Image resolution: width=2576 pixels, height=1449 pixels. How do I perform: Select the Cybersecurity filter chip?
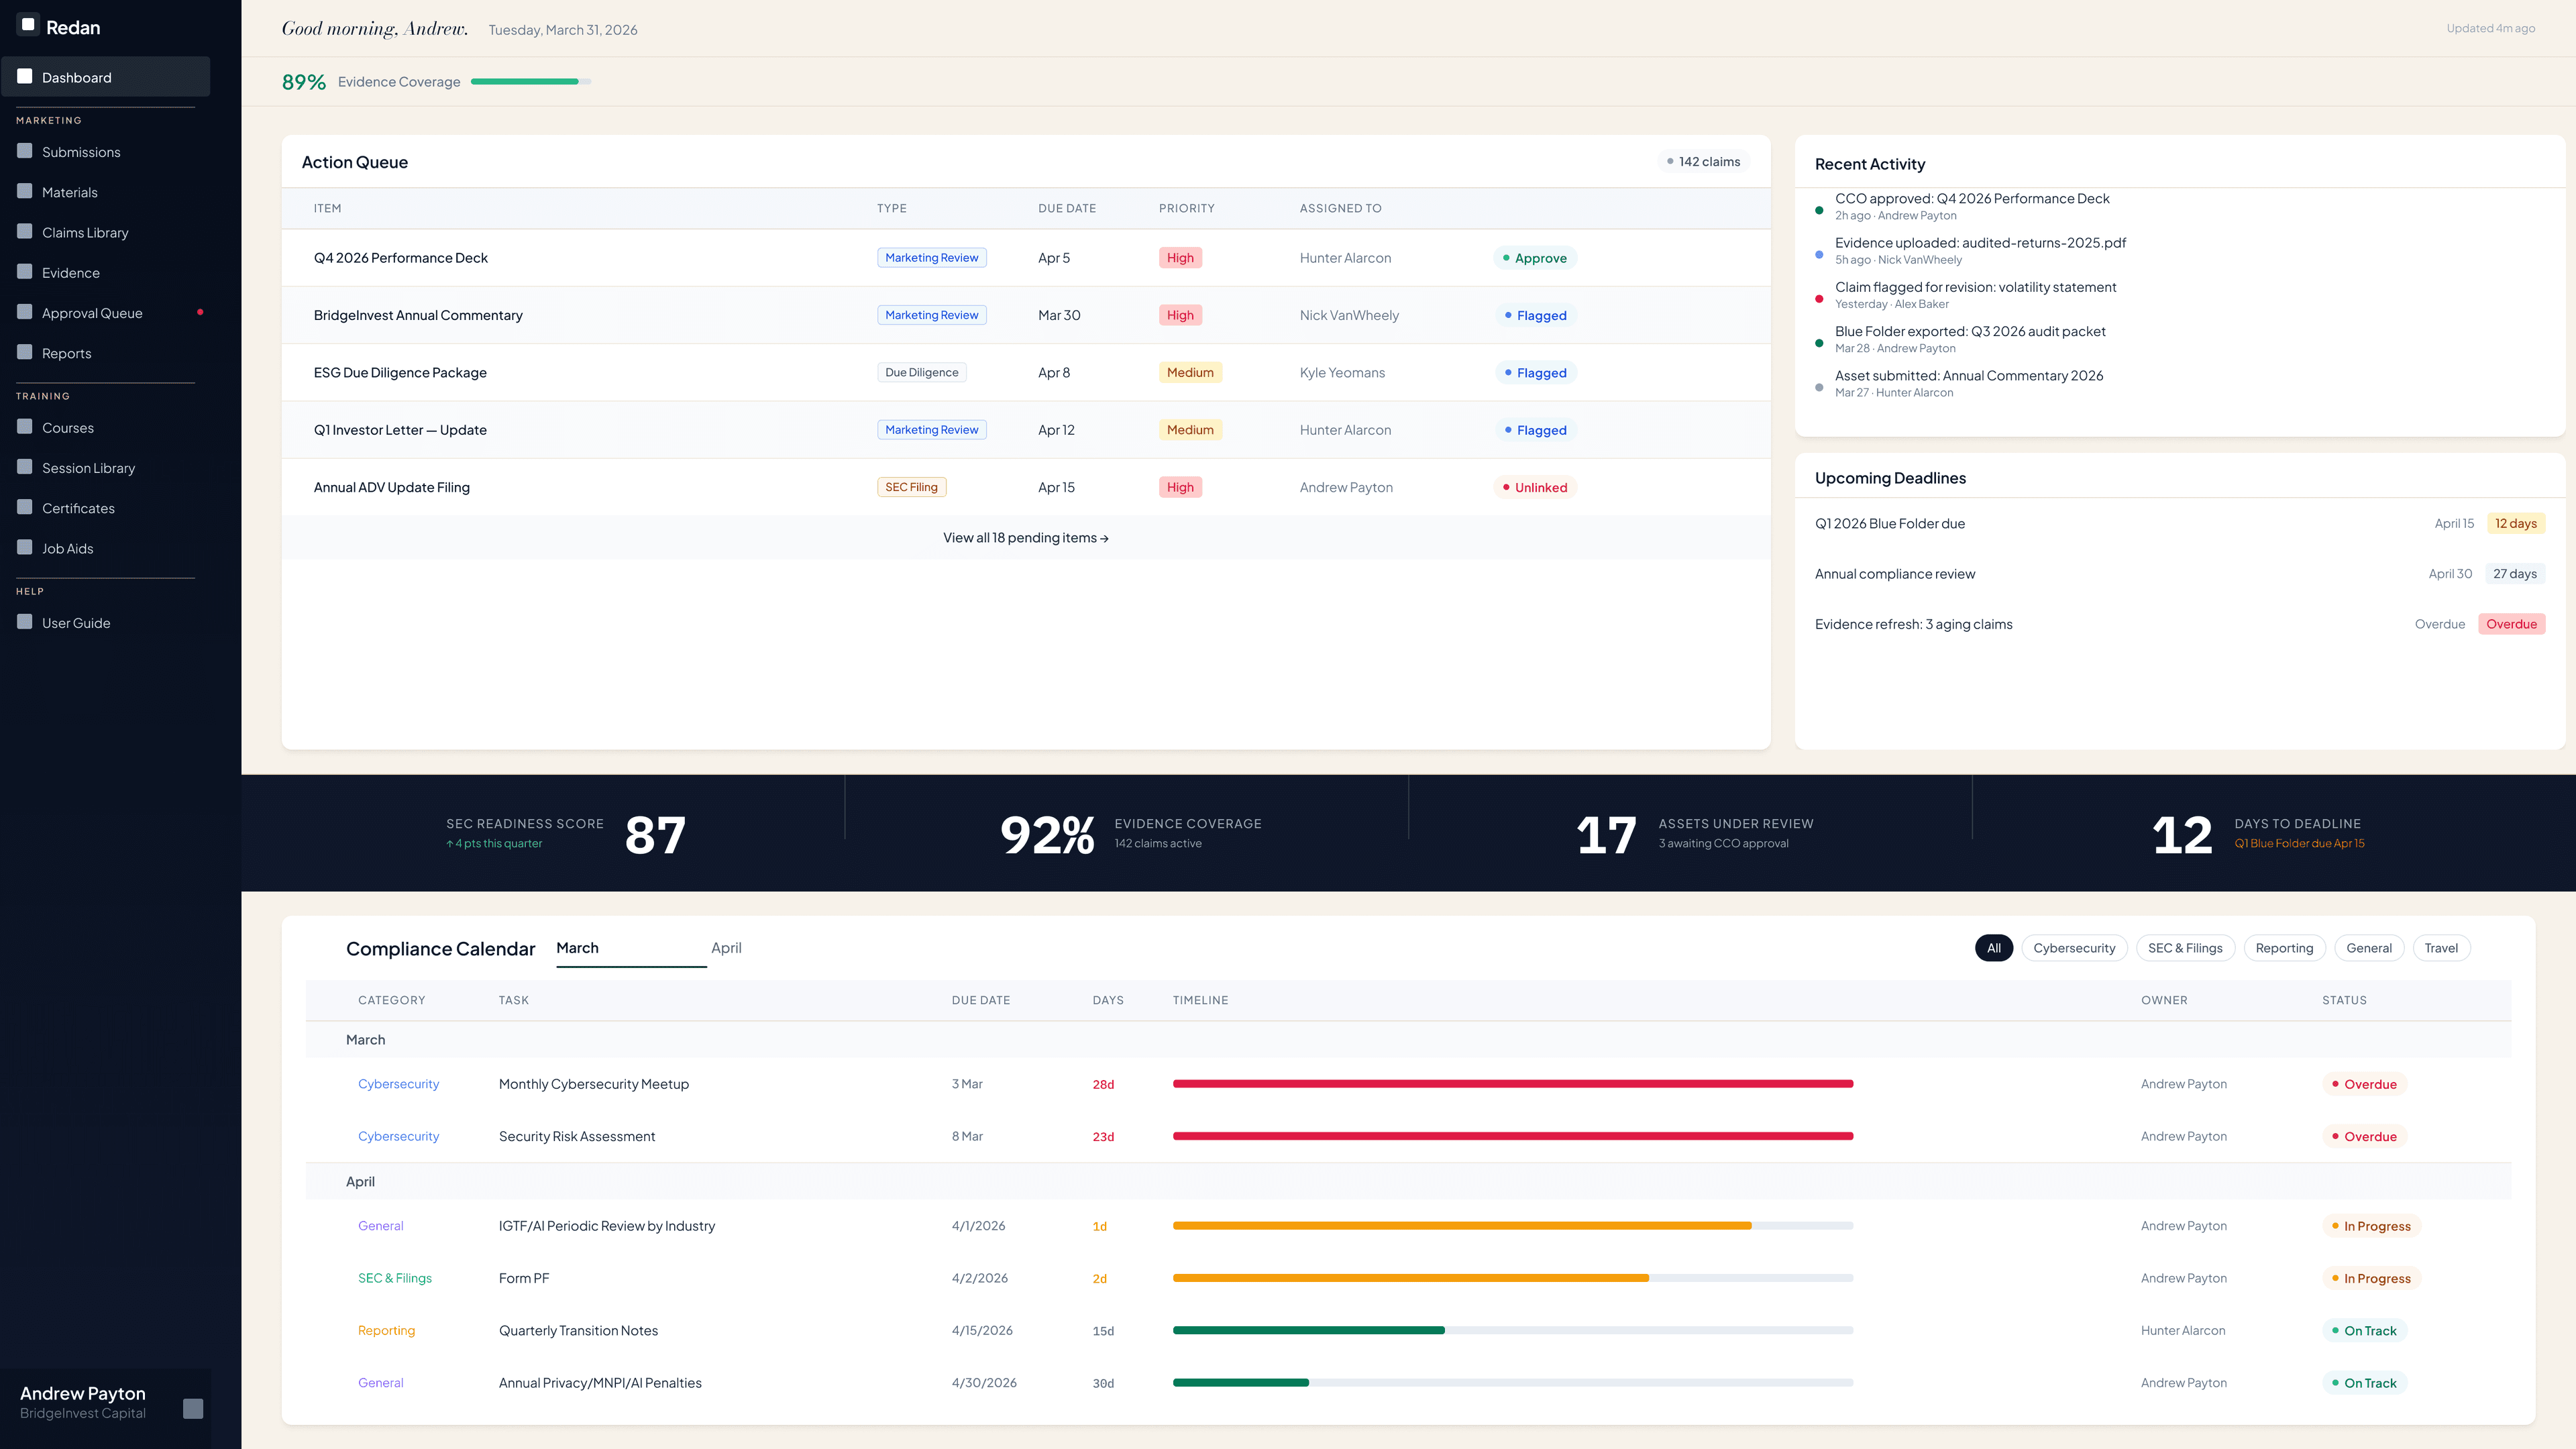coord(2074,947)
